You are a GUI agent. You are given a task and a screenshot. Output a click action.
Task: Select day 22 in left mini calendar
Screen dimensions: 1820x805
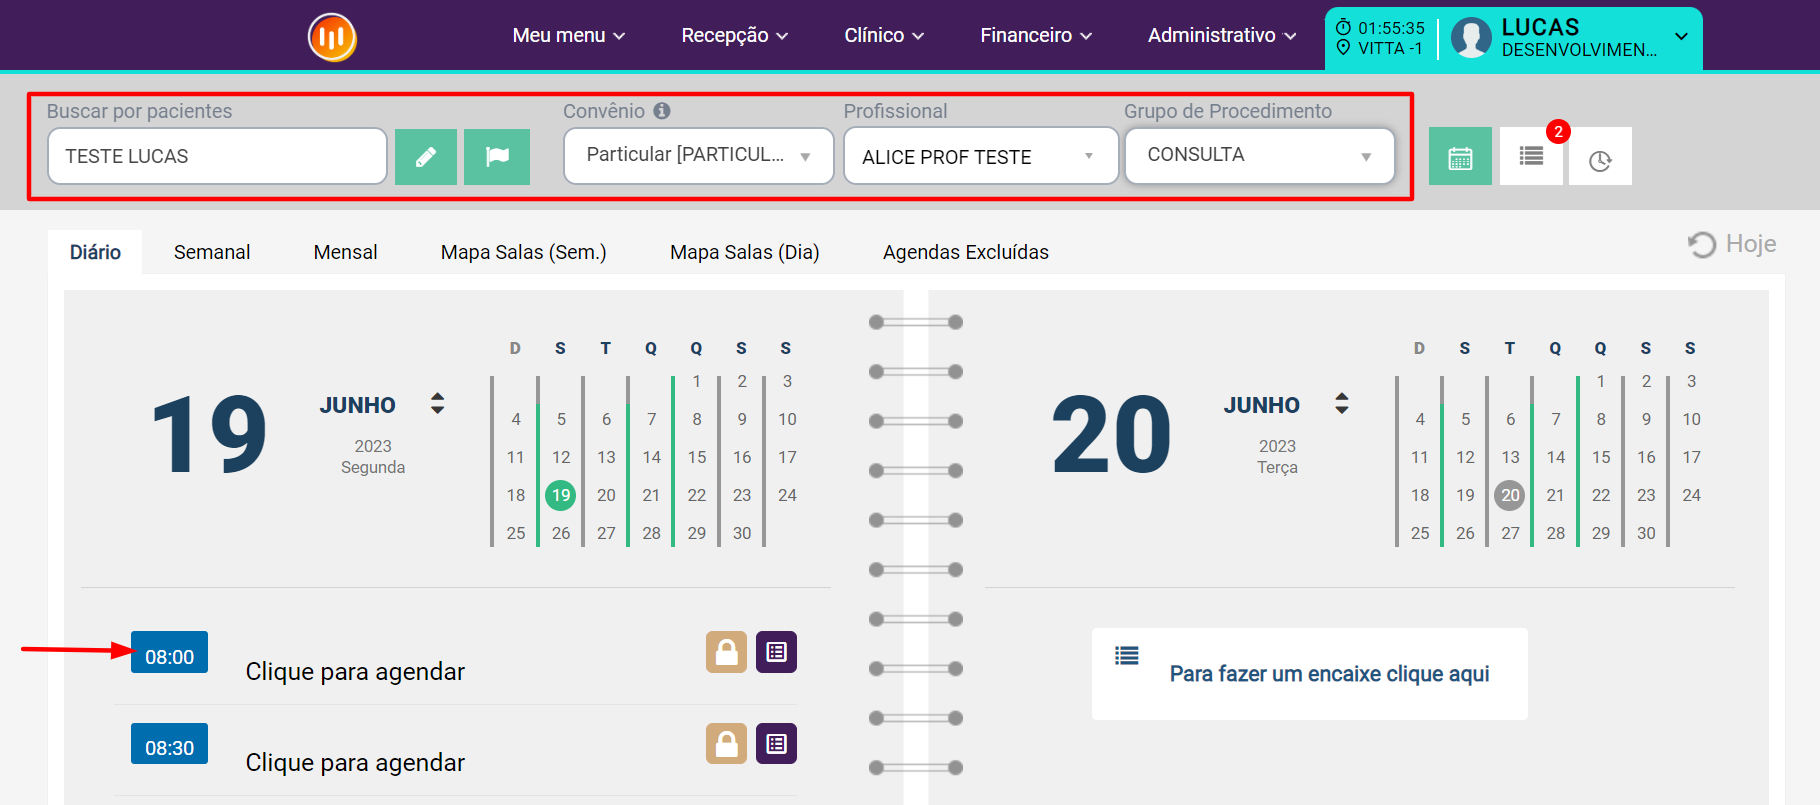pos(697,495)
